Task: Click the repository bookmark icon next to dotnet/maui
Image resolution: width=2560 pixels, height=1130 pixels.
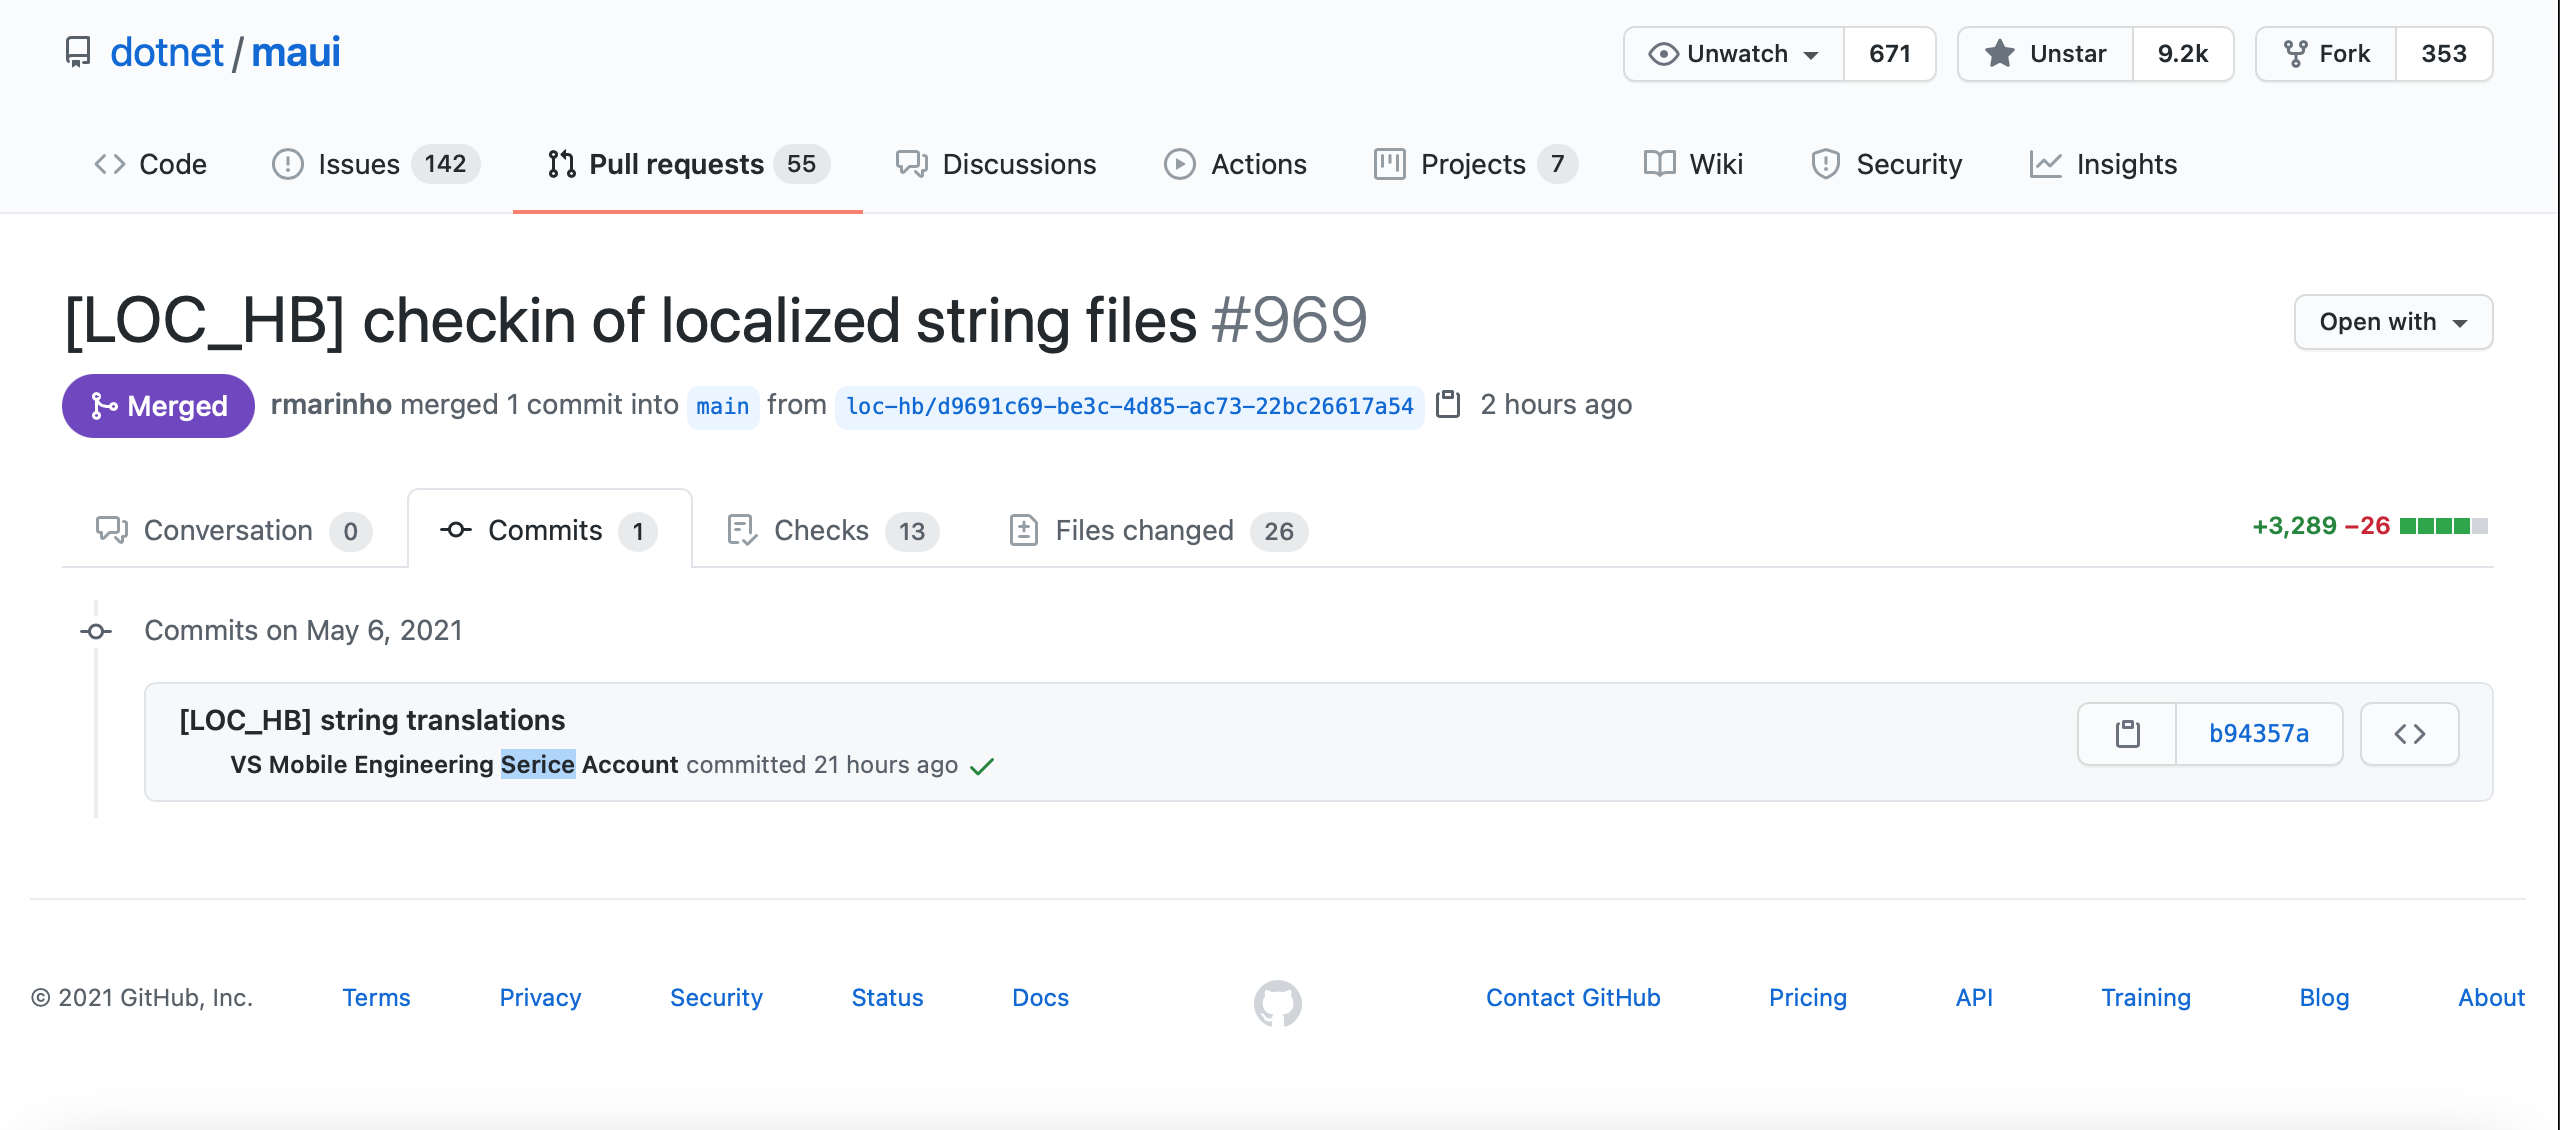Action: (x=78, y=52)
